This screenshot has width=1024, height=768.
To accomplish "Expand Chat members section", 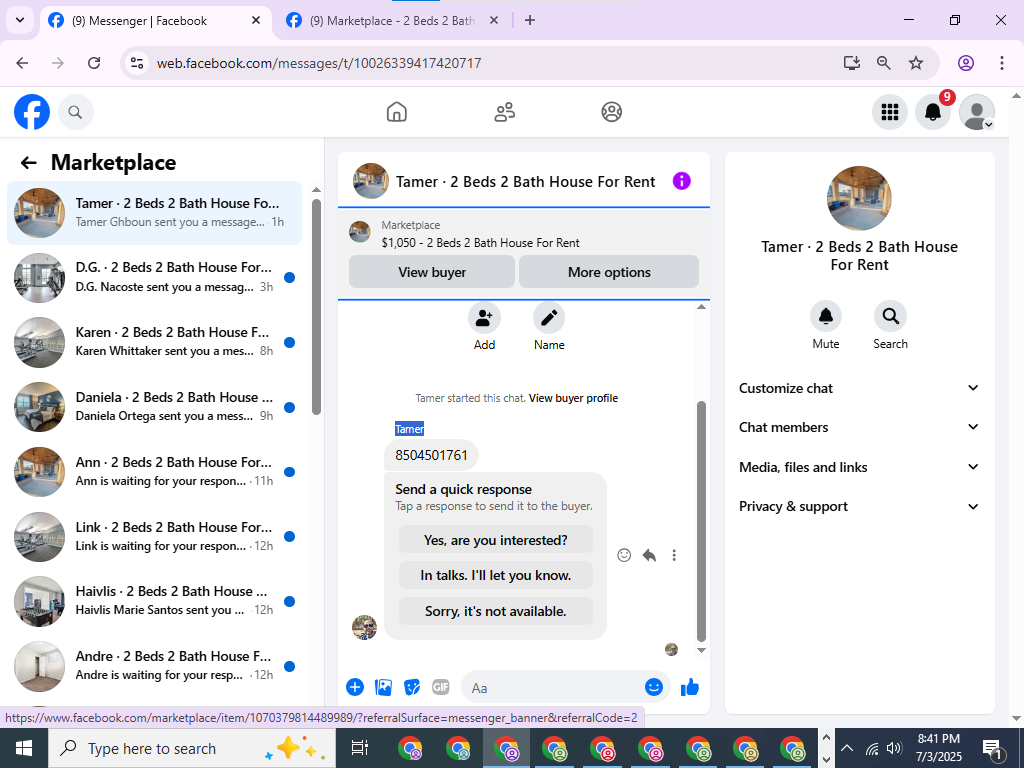I will point(859,427).
